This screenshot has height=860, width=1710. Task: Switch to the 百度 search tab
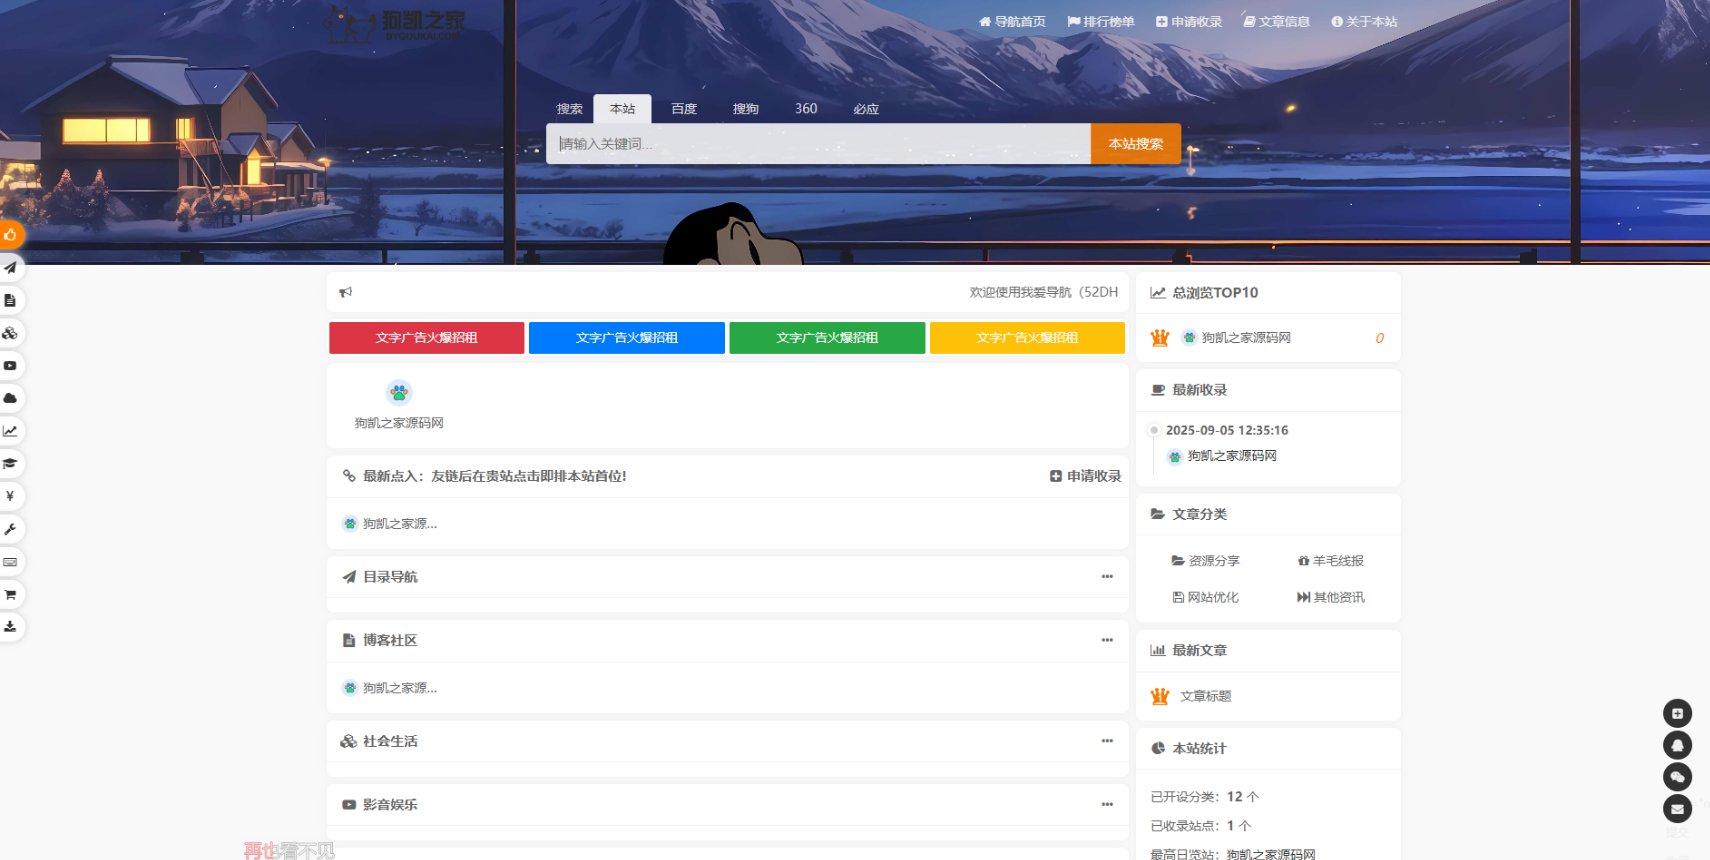pyautogui.click(x=684, y=109)
